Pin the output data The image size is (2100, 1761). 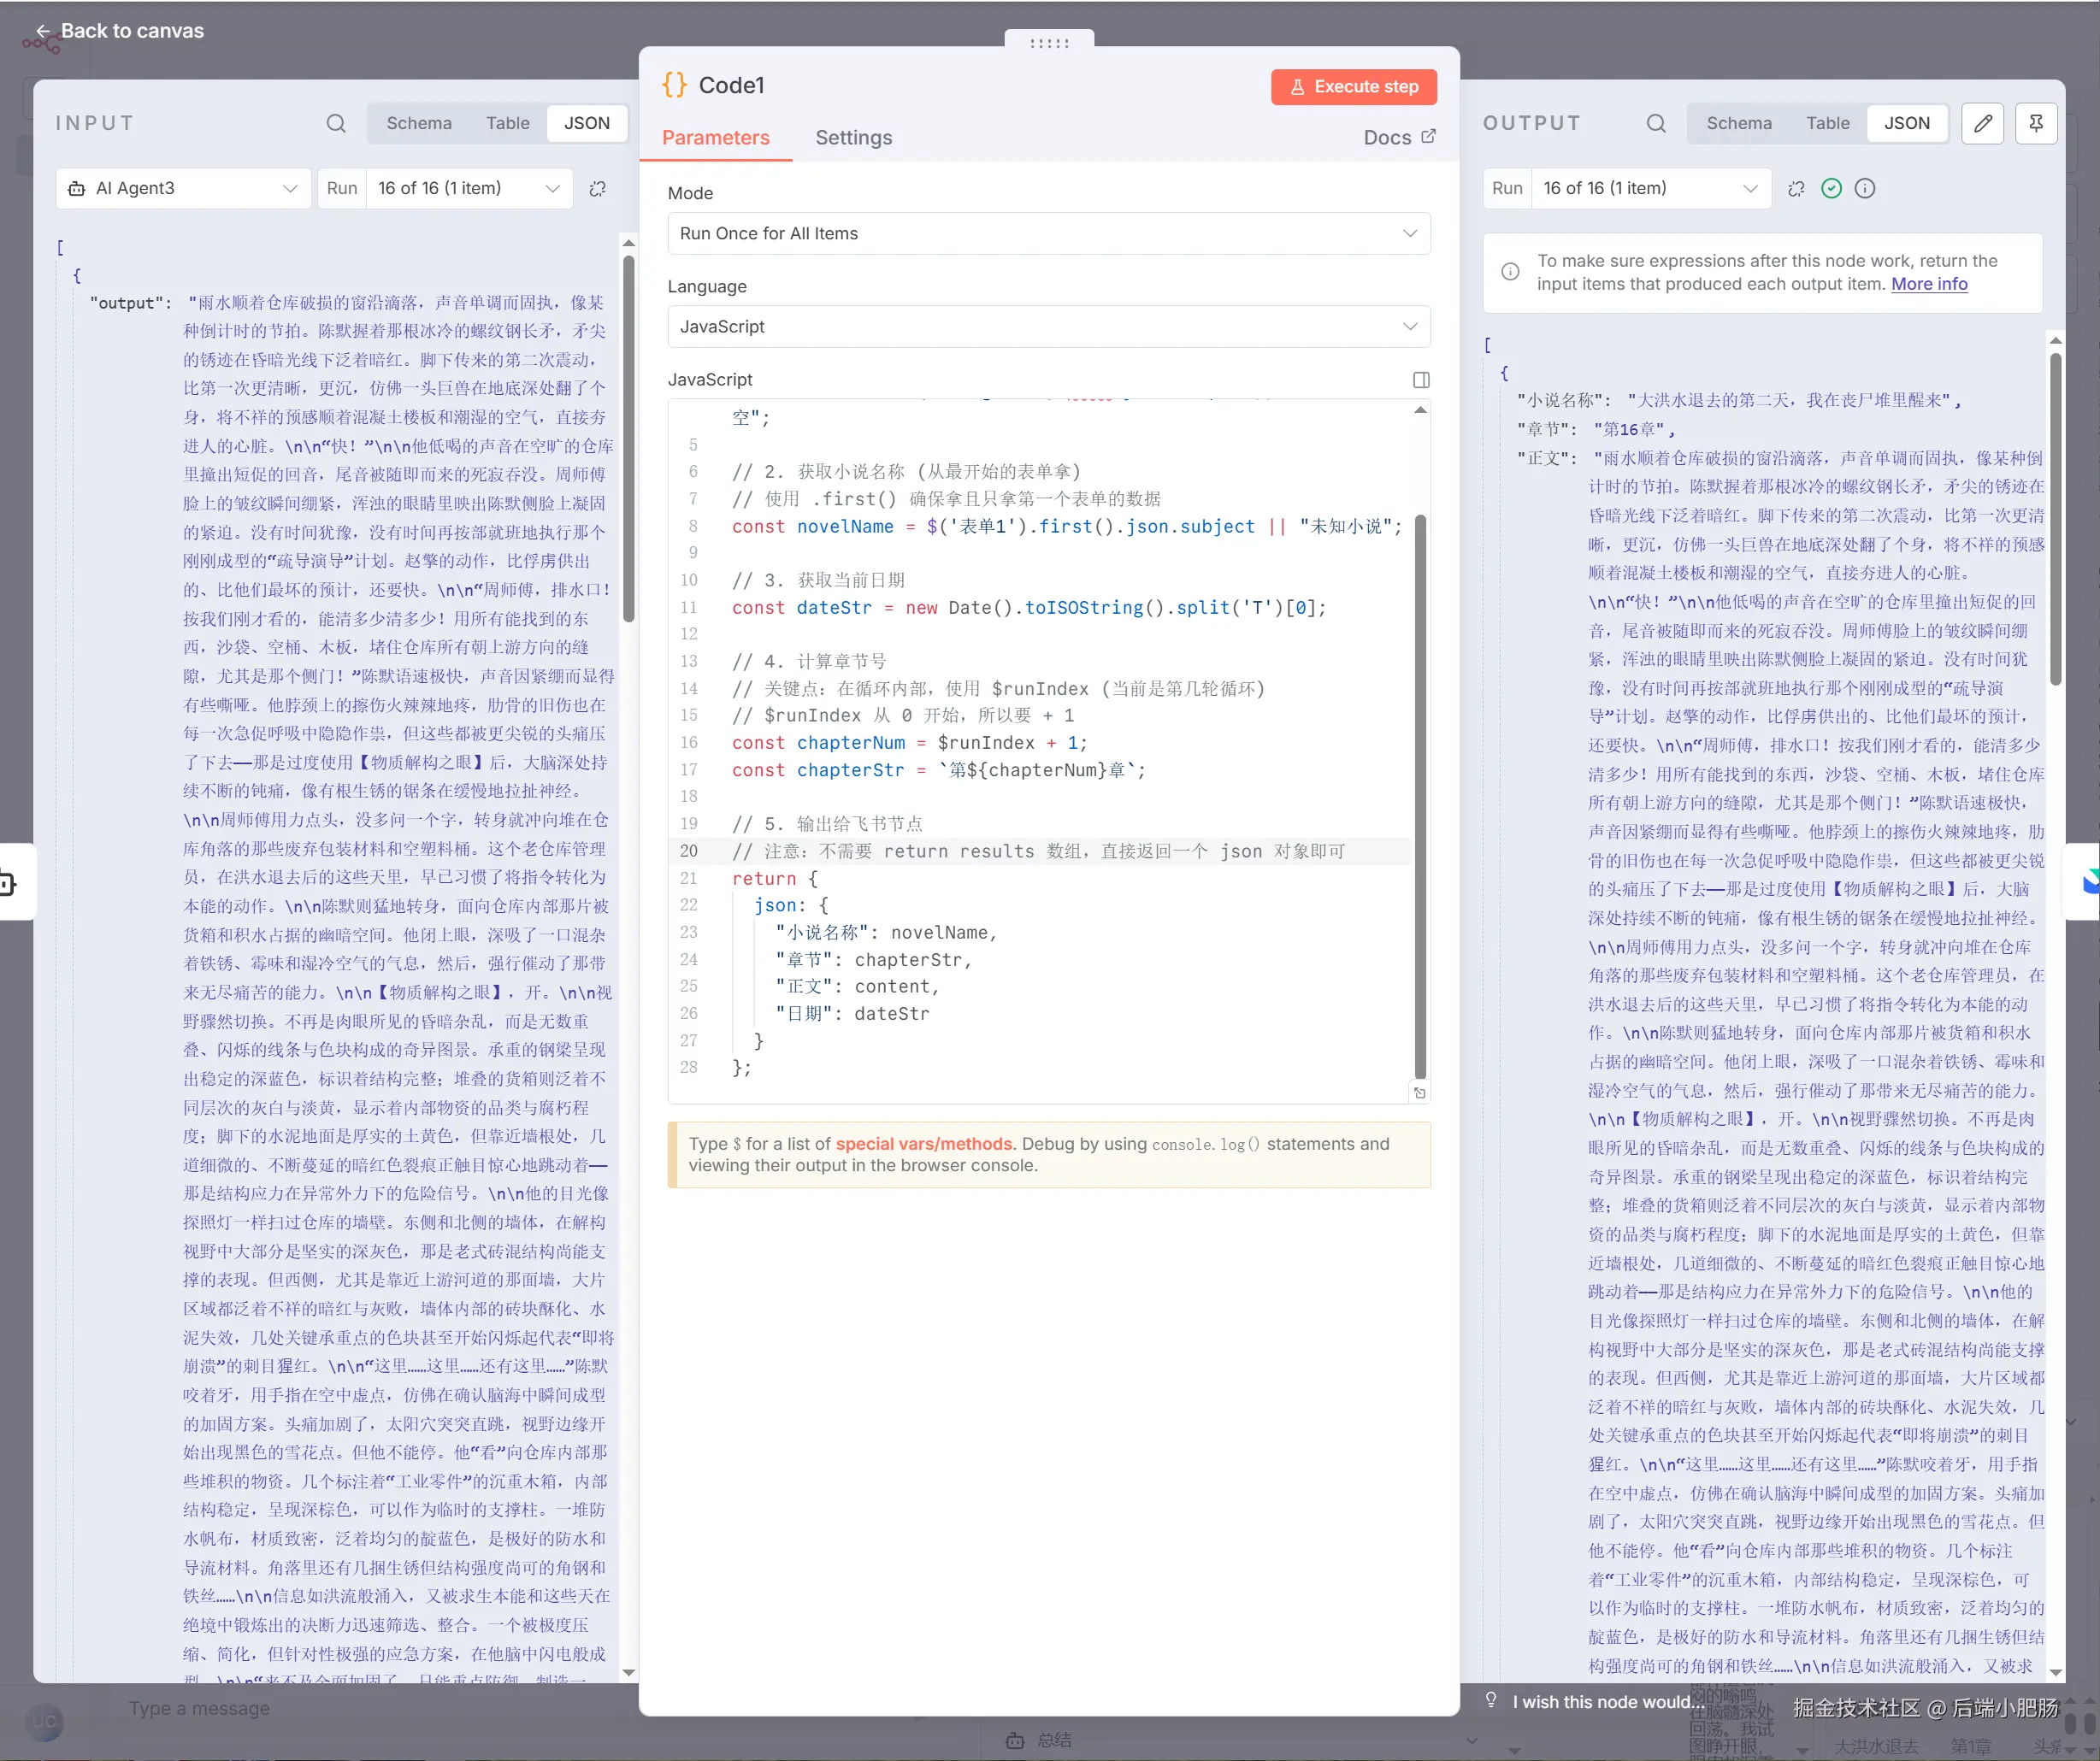[2036, 123]
